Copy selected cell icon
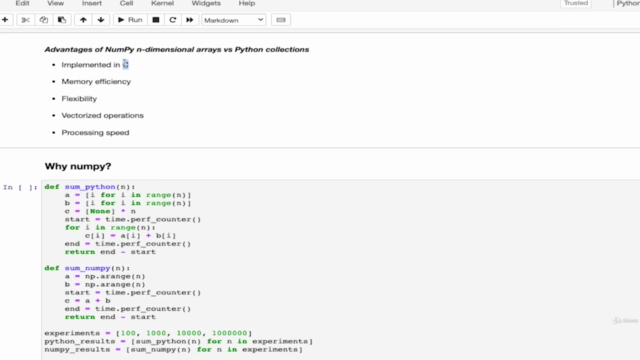Screen dimensions: 640x360 tap(44, 20)
